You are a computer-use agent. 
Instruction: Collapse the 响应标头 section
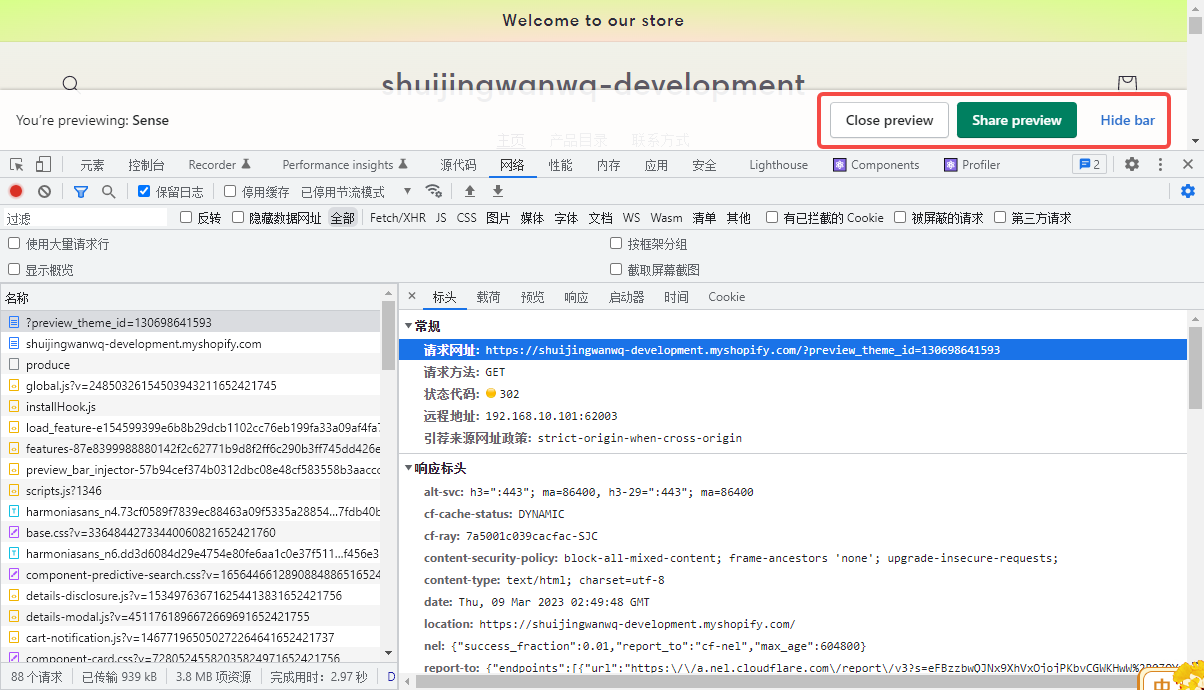(408, 468)
